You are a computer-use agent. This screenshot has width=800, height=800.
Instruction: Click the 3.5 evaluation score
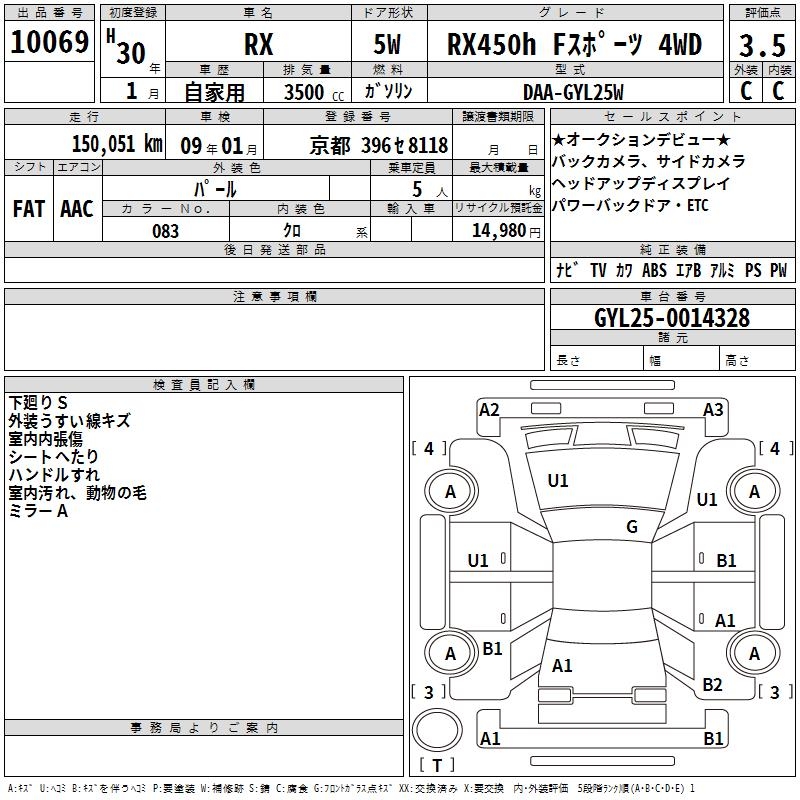point(762,45)
